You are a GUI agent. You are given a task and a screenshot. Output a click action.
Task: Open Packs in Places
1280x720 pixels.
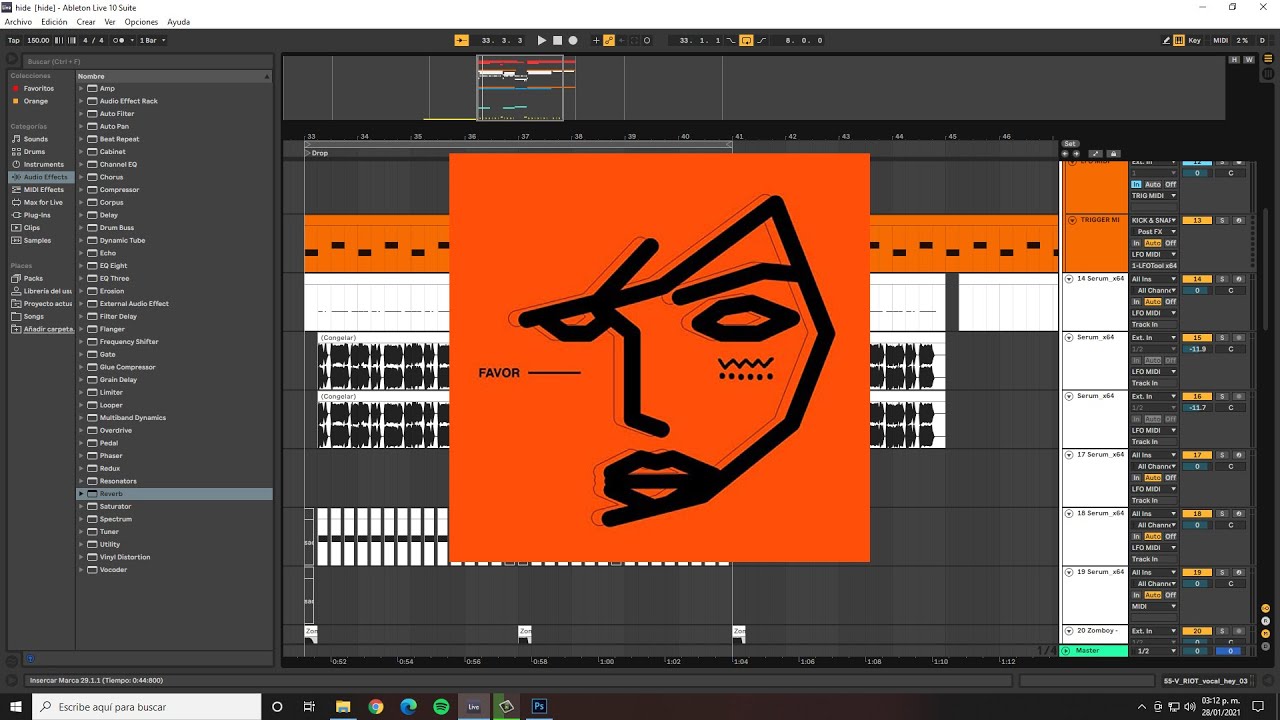pos(33,278)
